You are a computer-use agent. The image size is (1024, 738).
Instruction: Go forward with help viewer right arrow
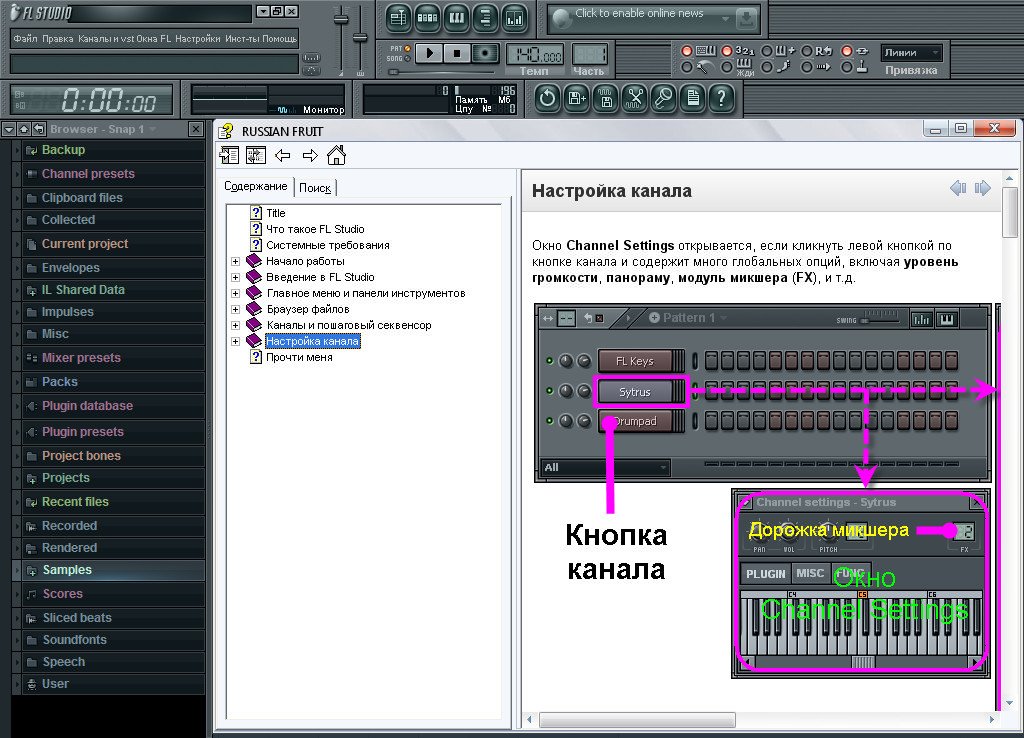[310, 155]
